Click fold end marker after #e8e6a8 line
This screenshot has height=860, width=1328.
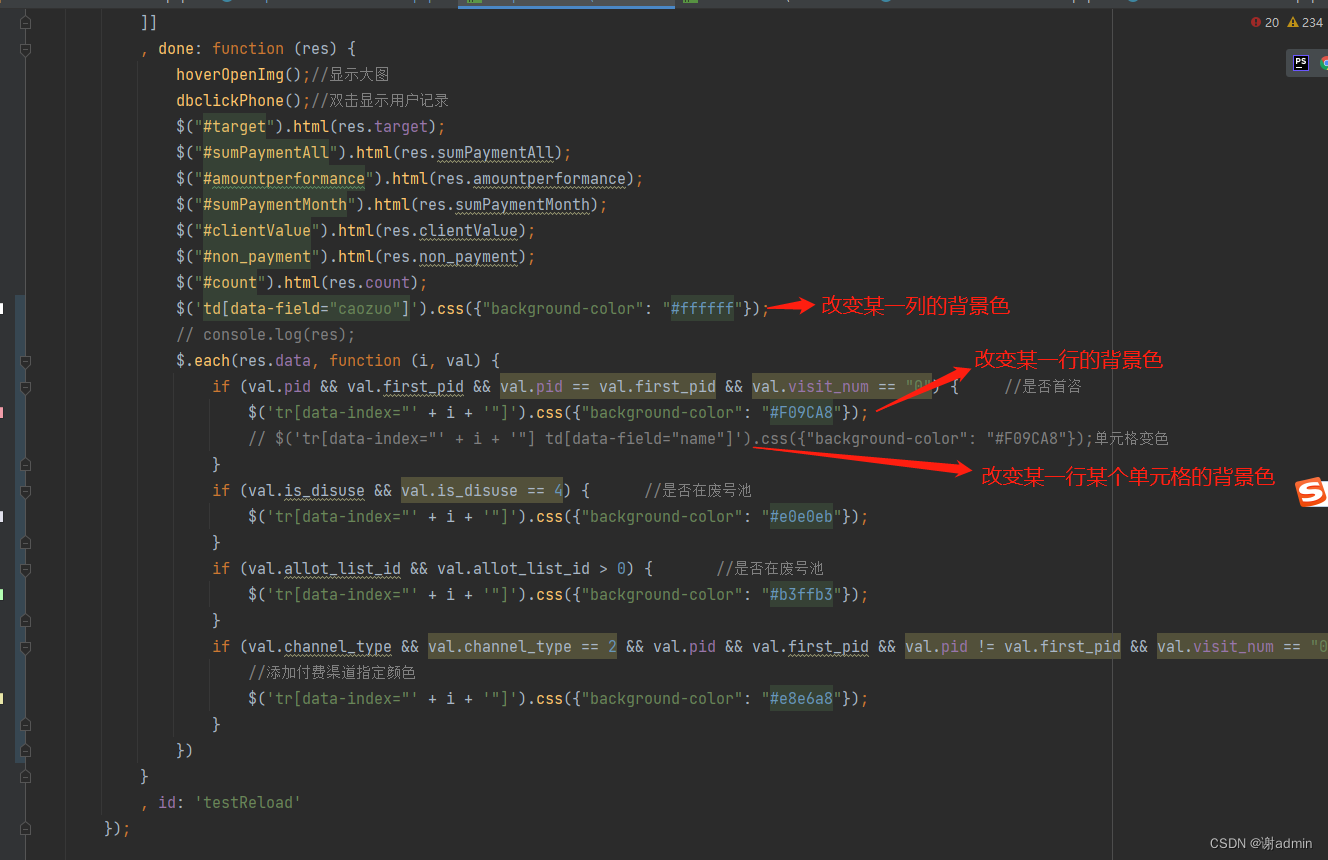(26, 724)
